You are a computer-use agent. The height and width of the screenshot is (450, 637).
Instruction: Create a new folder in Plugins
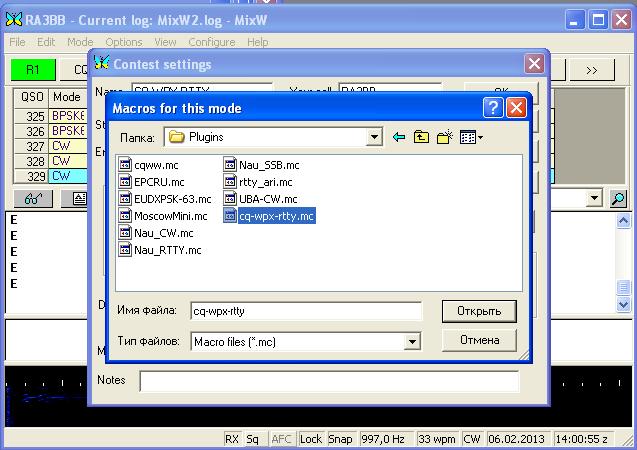coord(444,137)
